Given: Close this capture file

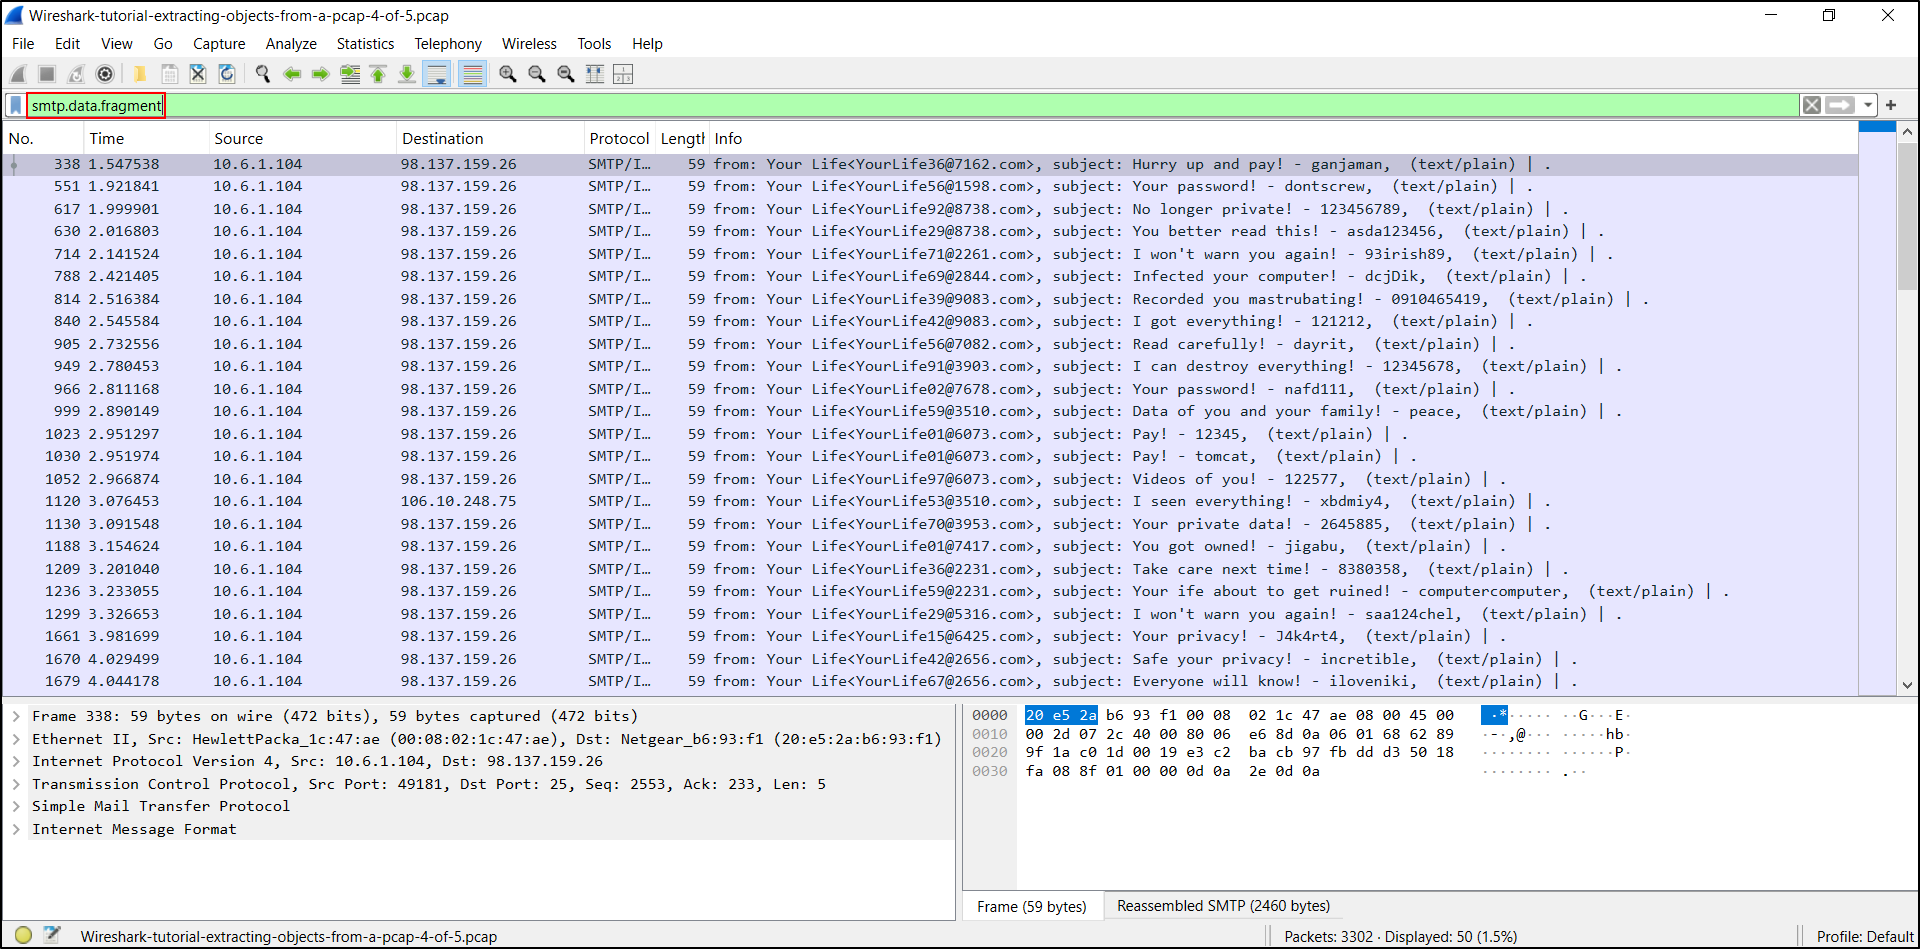Looking at the screenshot, I should (198, 74).
